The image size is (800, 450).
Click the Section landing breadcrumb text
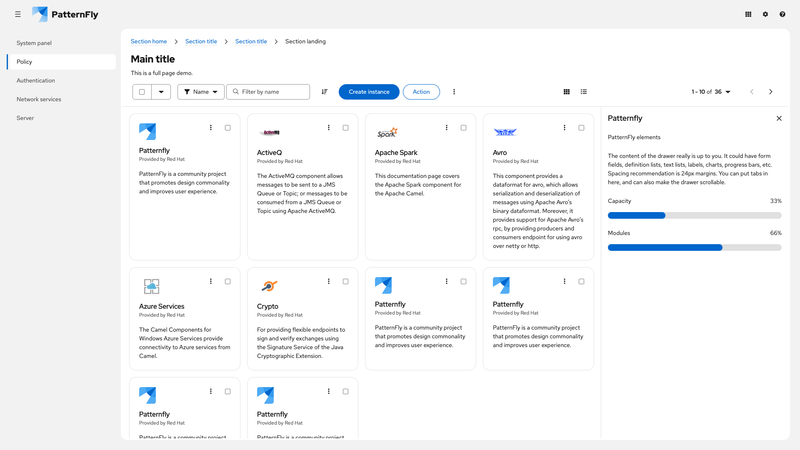tap(305, 41)
